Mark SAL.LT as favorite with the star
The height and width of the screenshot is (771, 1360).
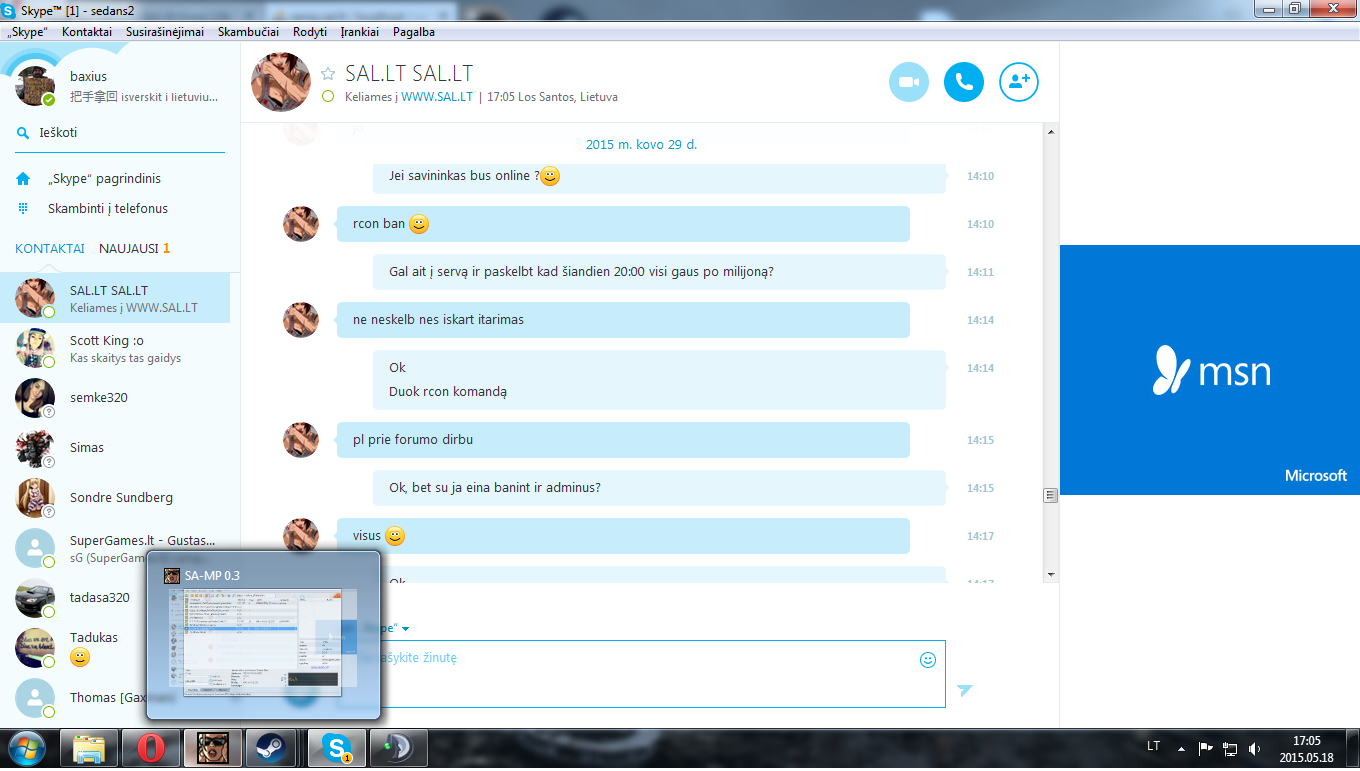point(328,74)
